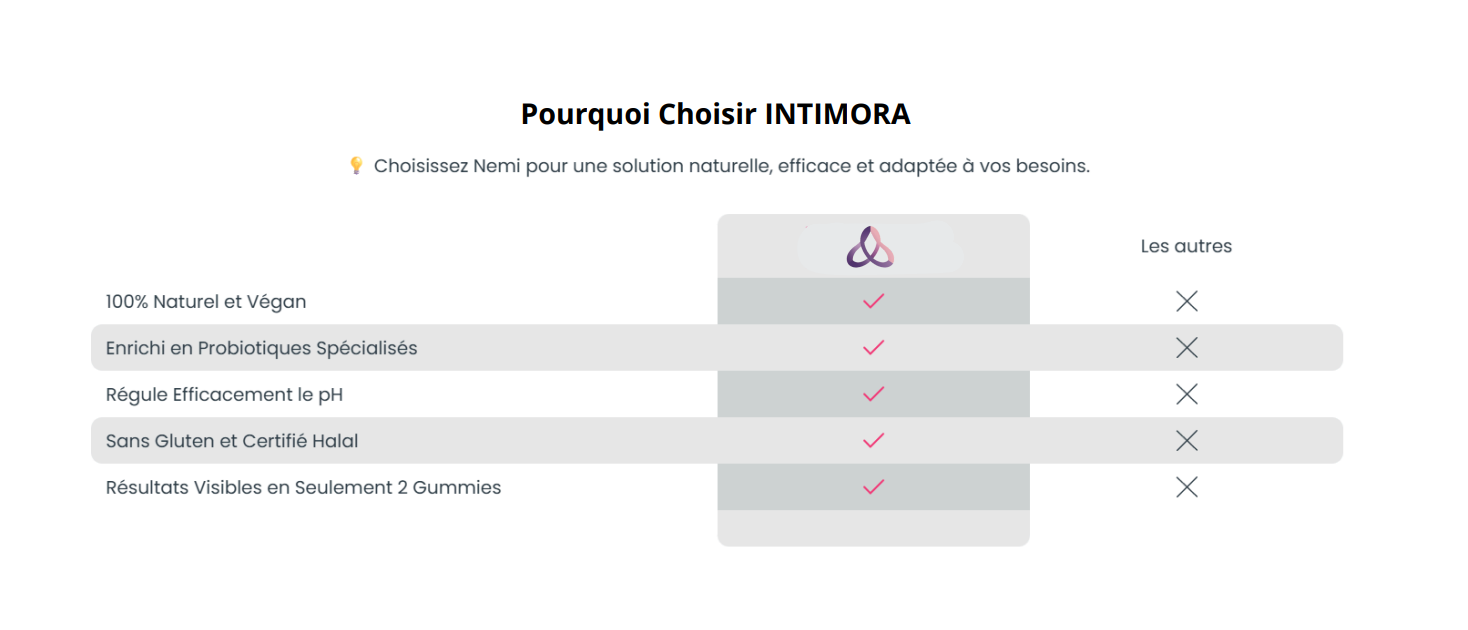1468x630 pixels.
Task: Click the X mark for 100% Naturel et Végan
Action: point(1186,301)
